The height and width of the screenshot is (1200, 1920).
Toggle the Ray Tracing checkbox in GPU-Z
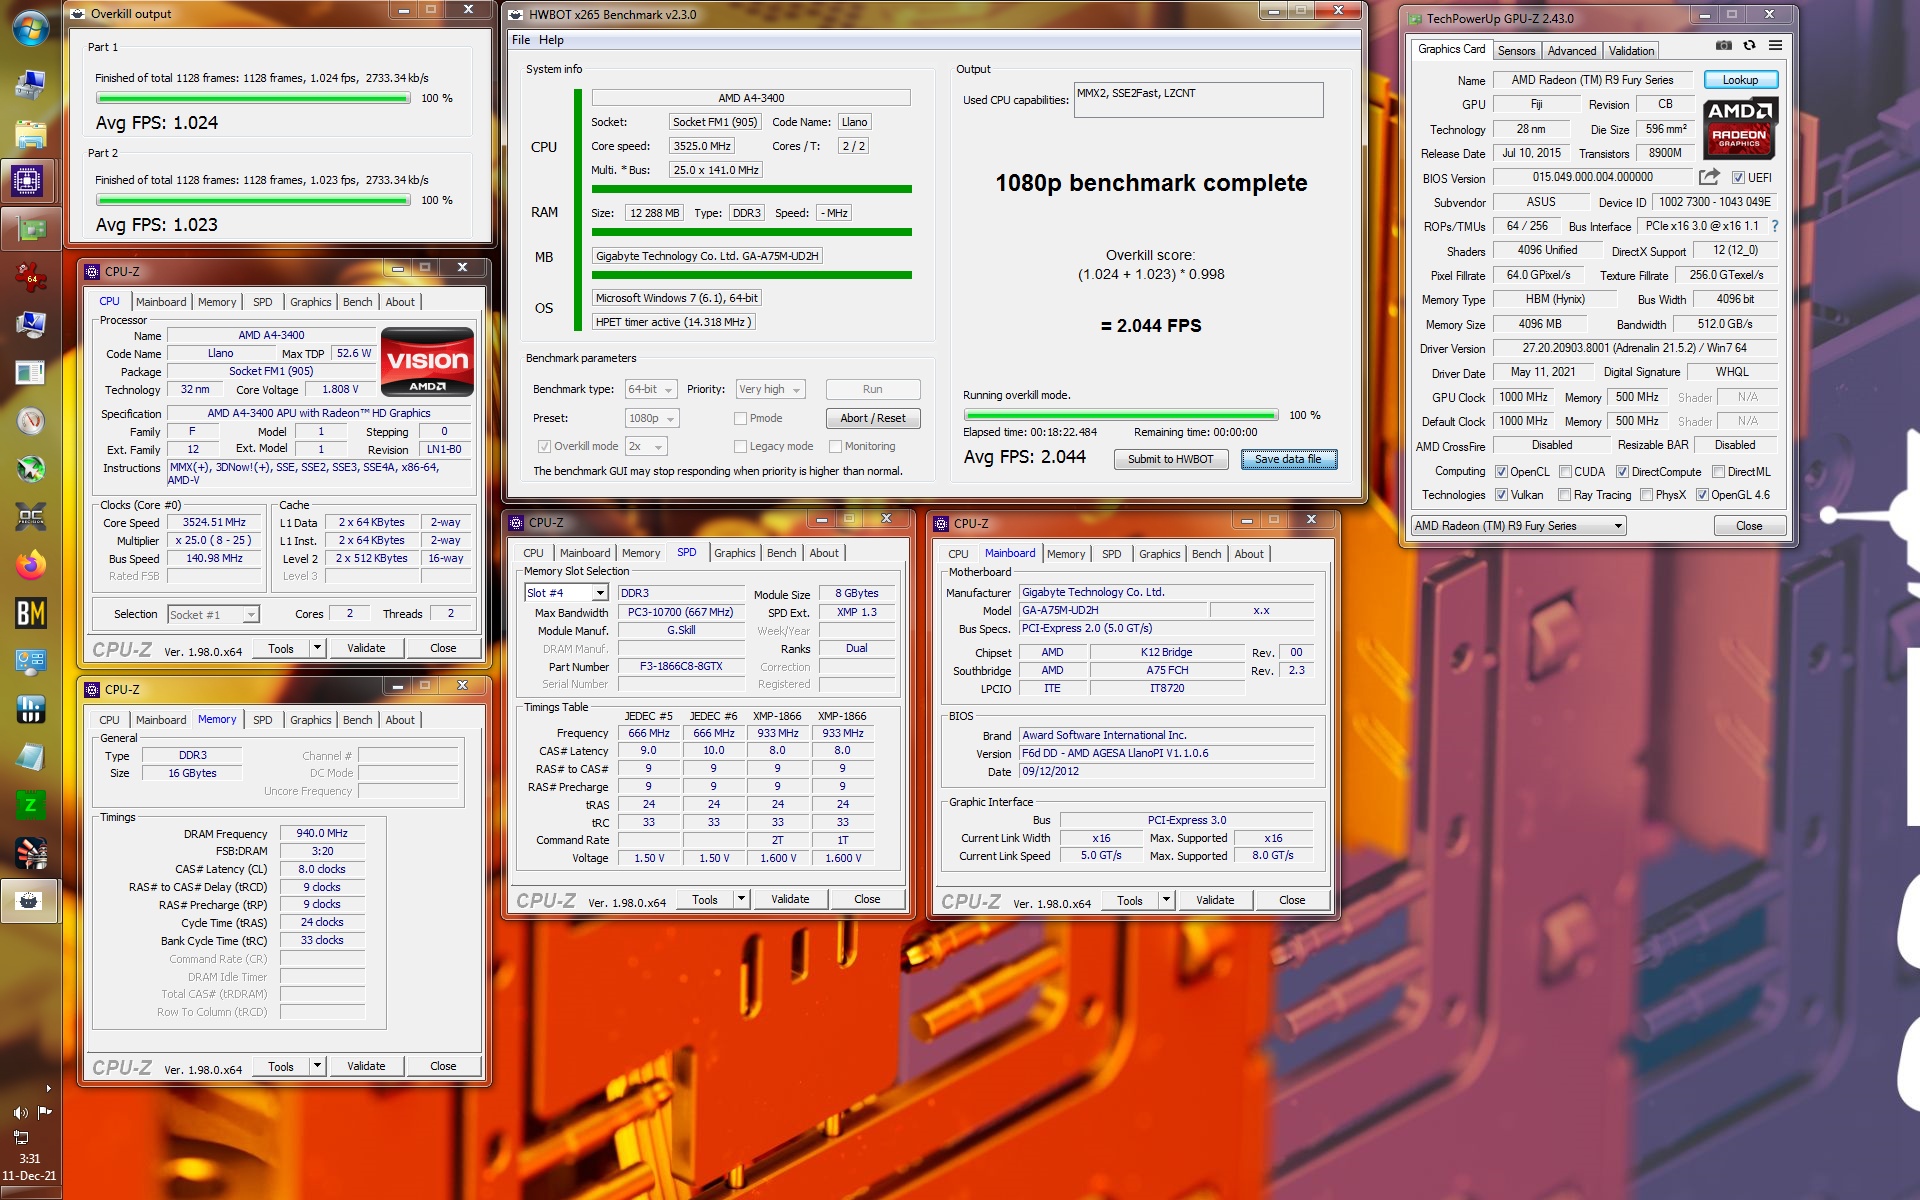pyautogui.click(x=1564, y=495)
